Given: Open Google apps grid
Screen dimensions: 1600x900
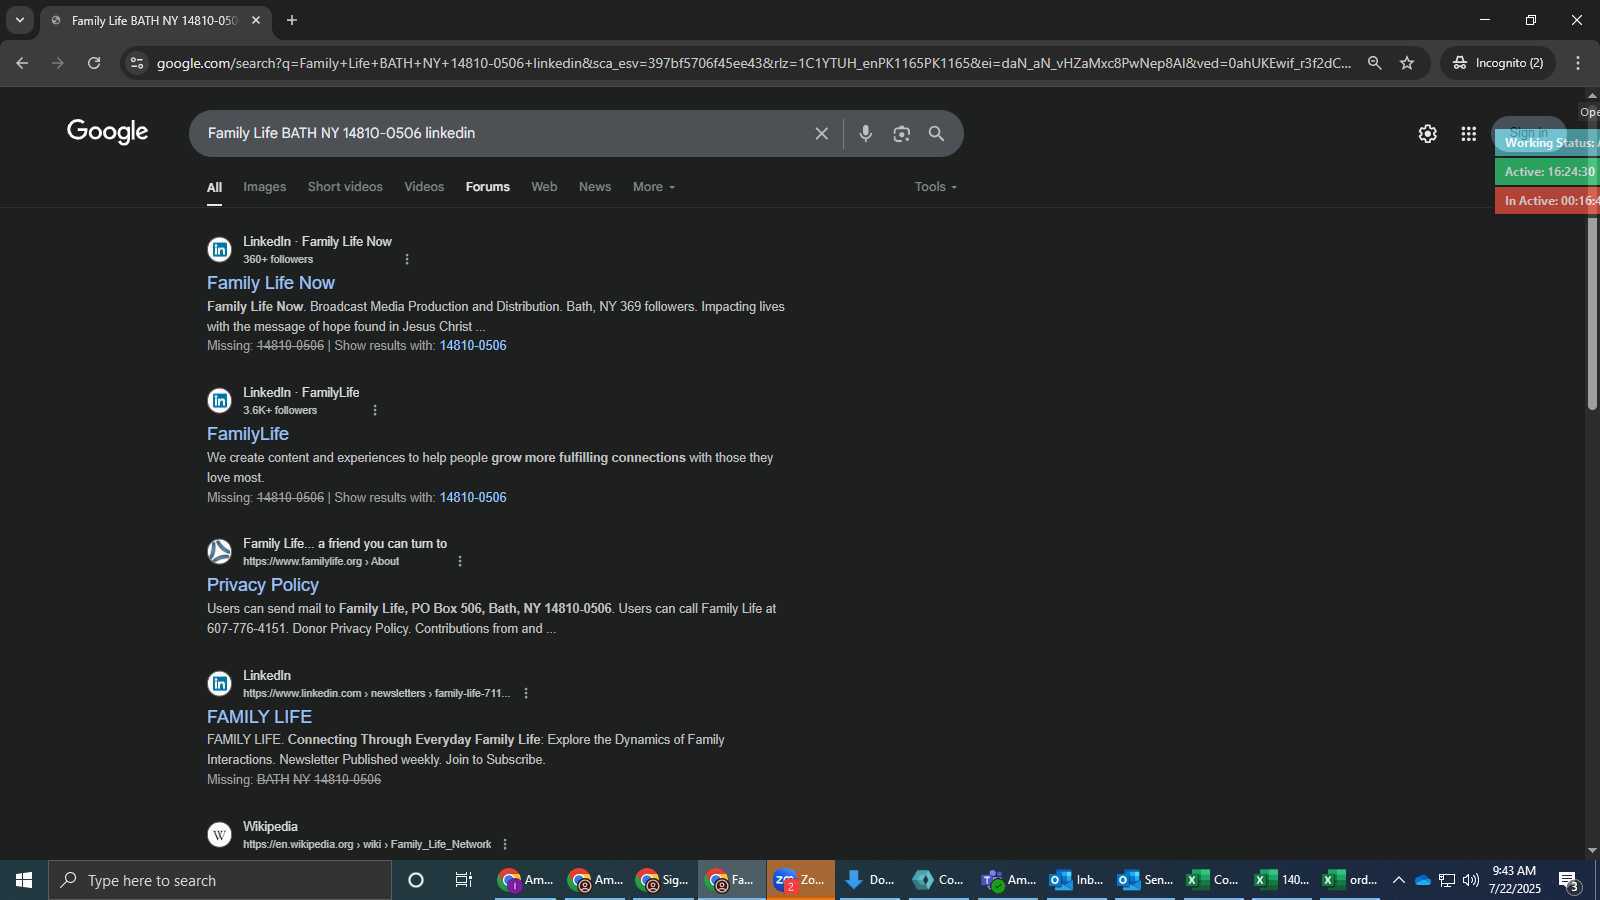Looking at the screenshot, I should coord(1468,134).
